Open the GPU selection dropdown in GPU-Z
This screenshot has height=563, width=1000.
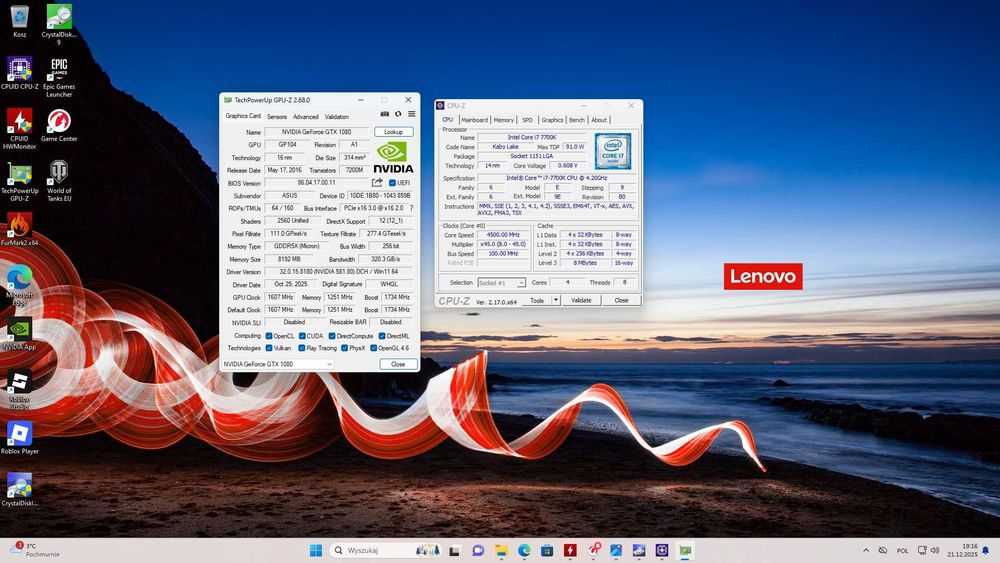[x=277, y=364]
